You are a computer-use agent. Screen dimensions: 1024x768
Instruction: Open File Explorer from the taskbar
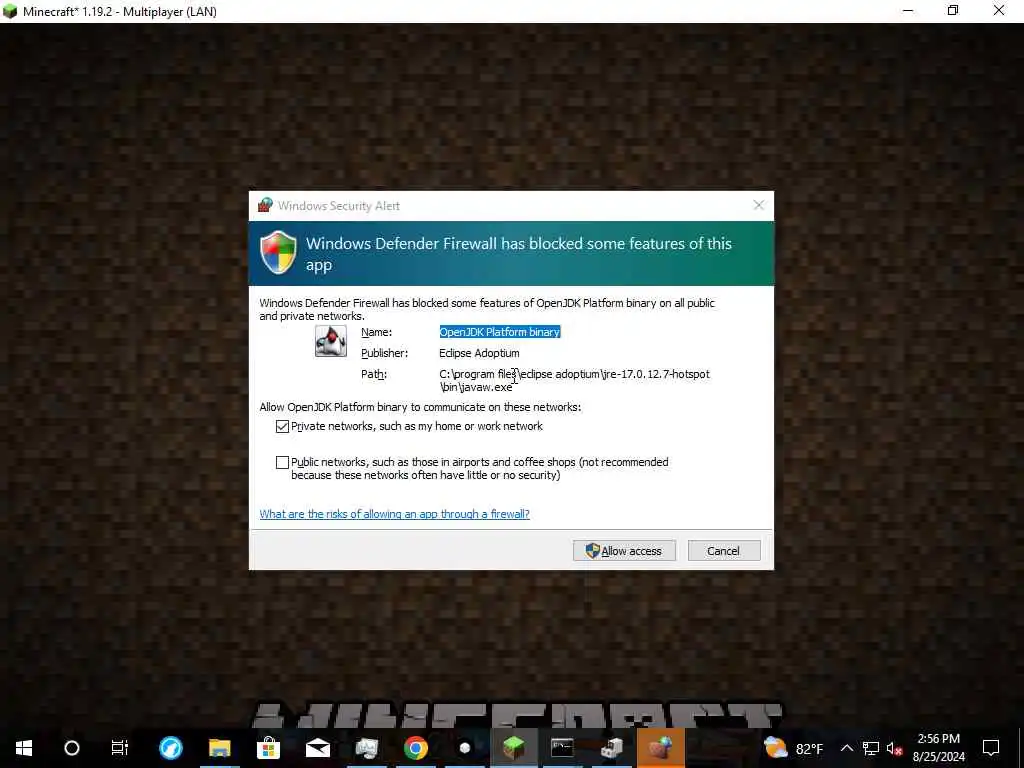pyautogui.click(x=219, y=748)
